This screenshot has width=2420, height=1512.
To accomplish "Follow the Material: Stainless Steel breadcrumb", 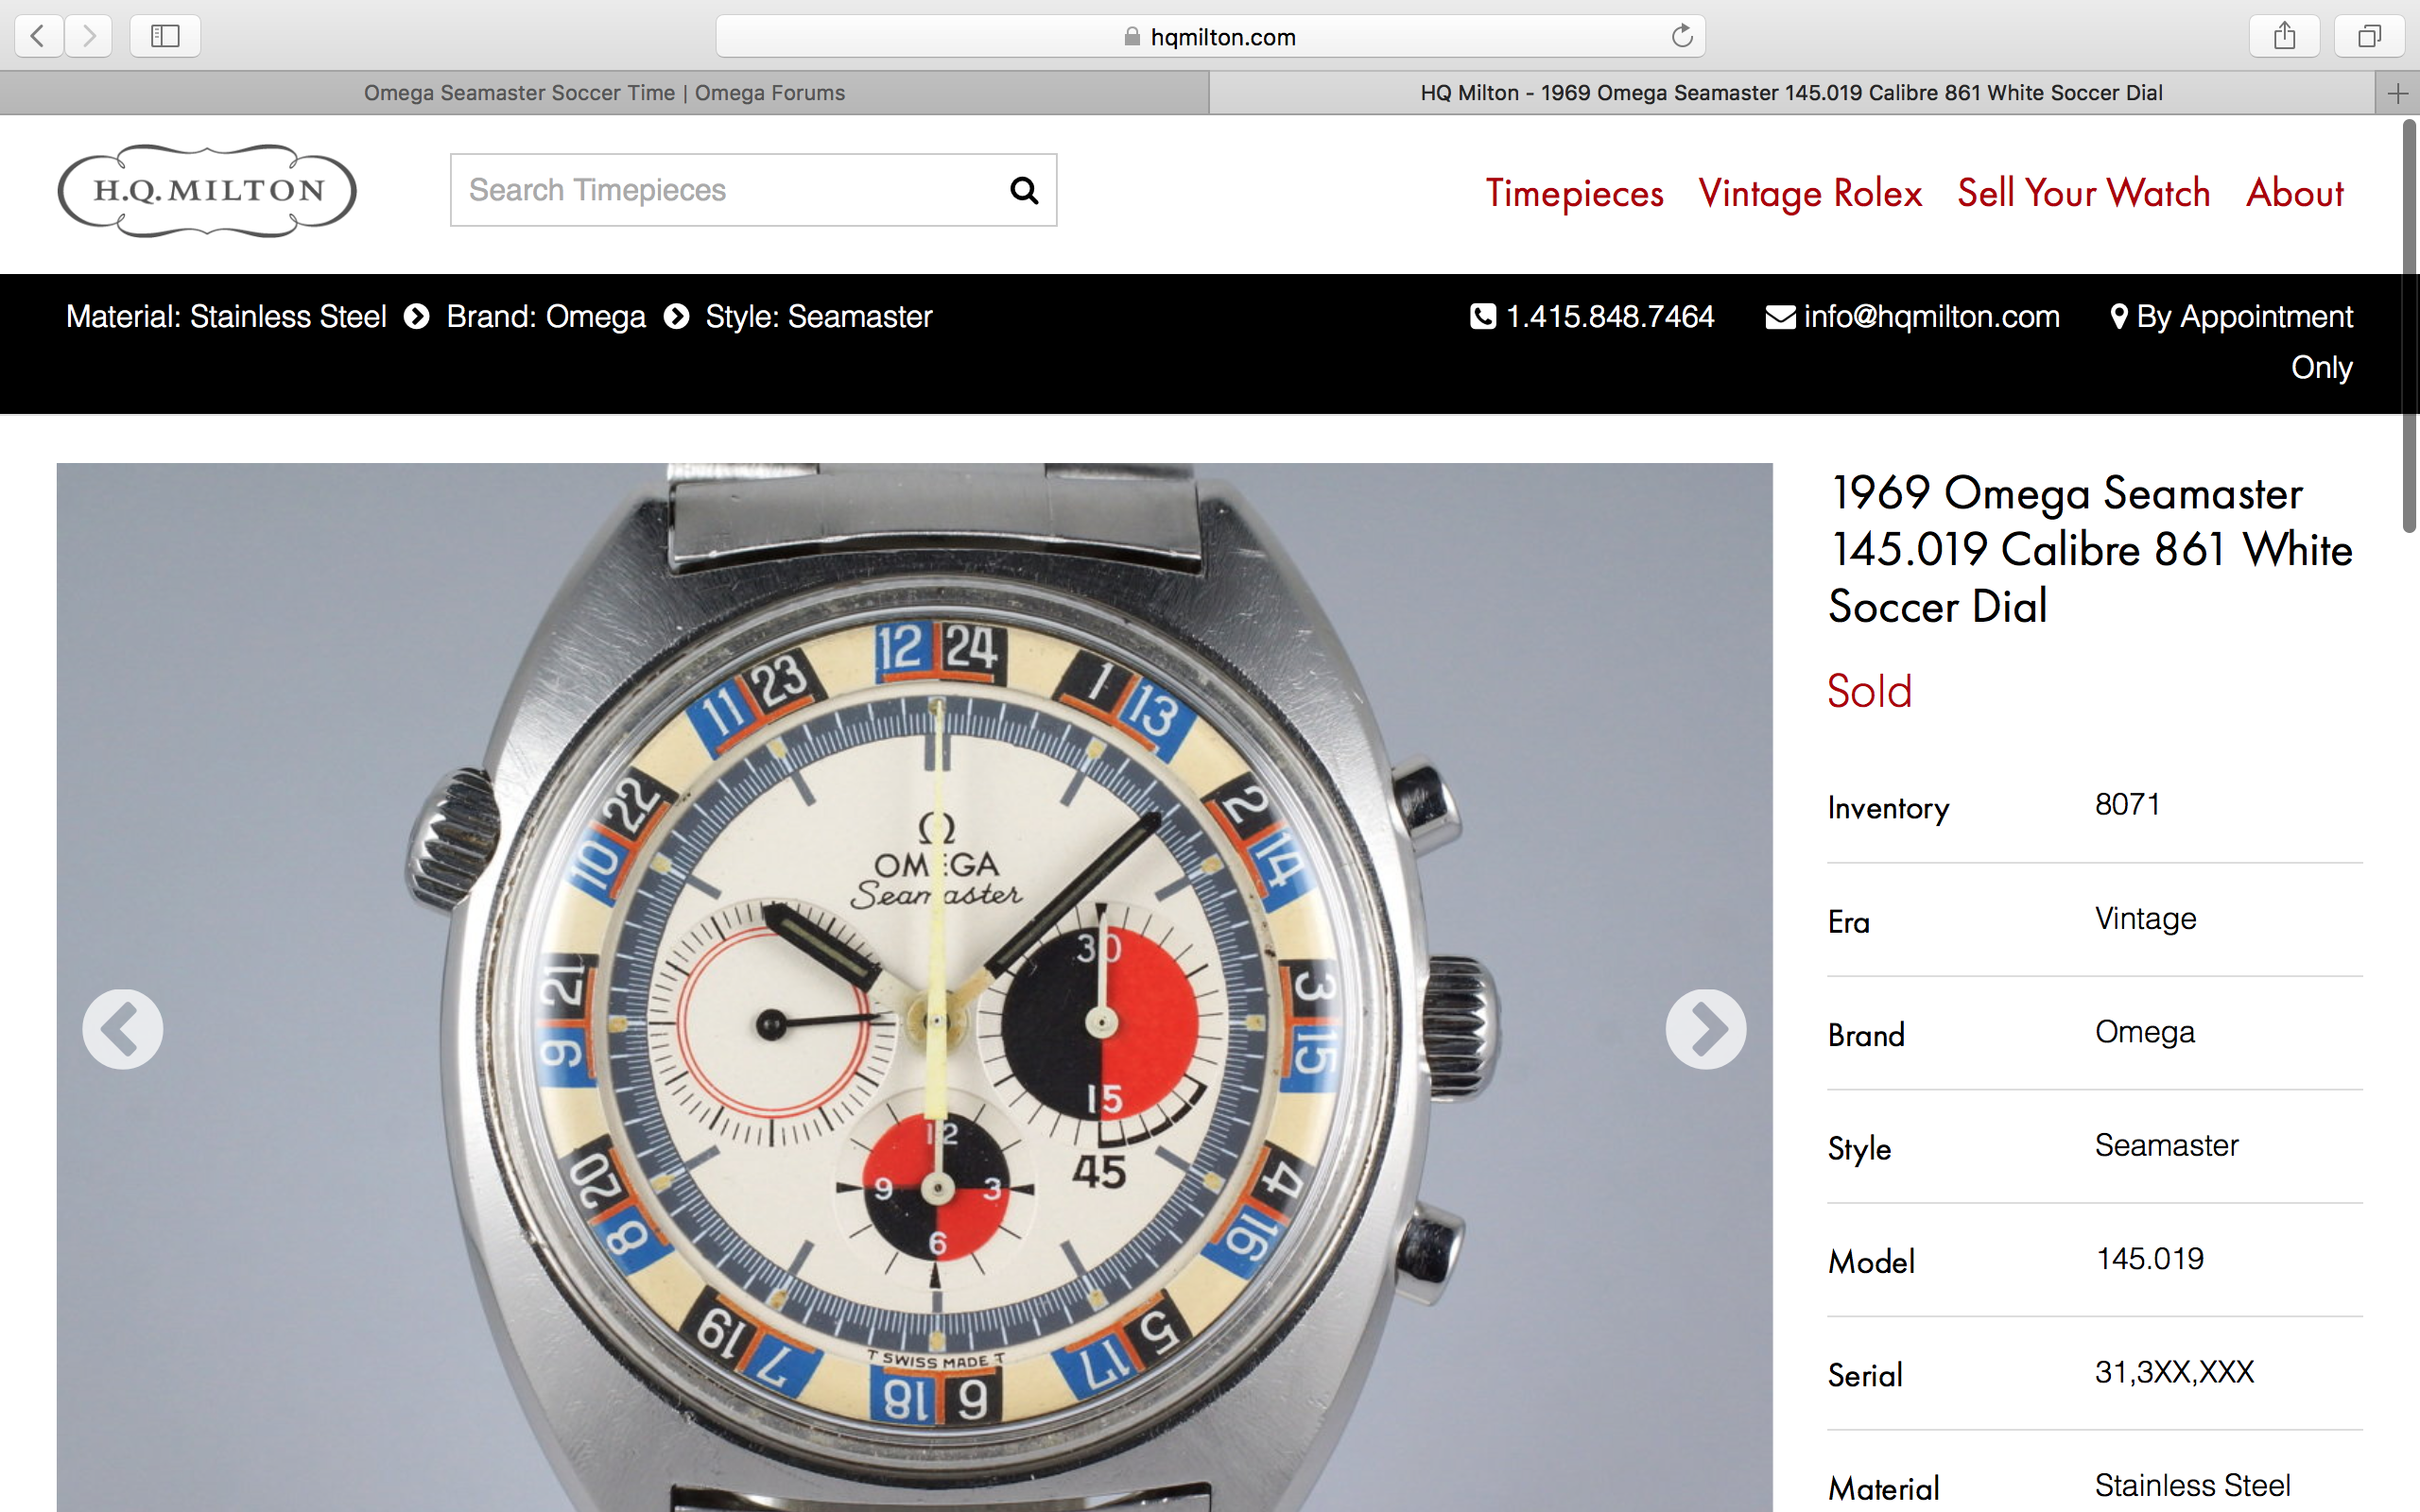I will coord(226,316).
